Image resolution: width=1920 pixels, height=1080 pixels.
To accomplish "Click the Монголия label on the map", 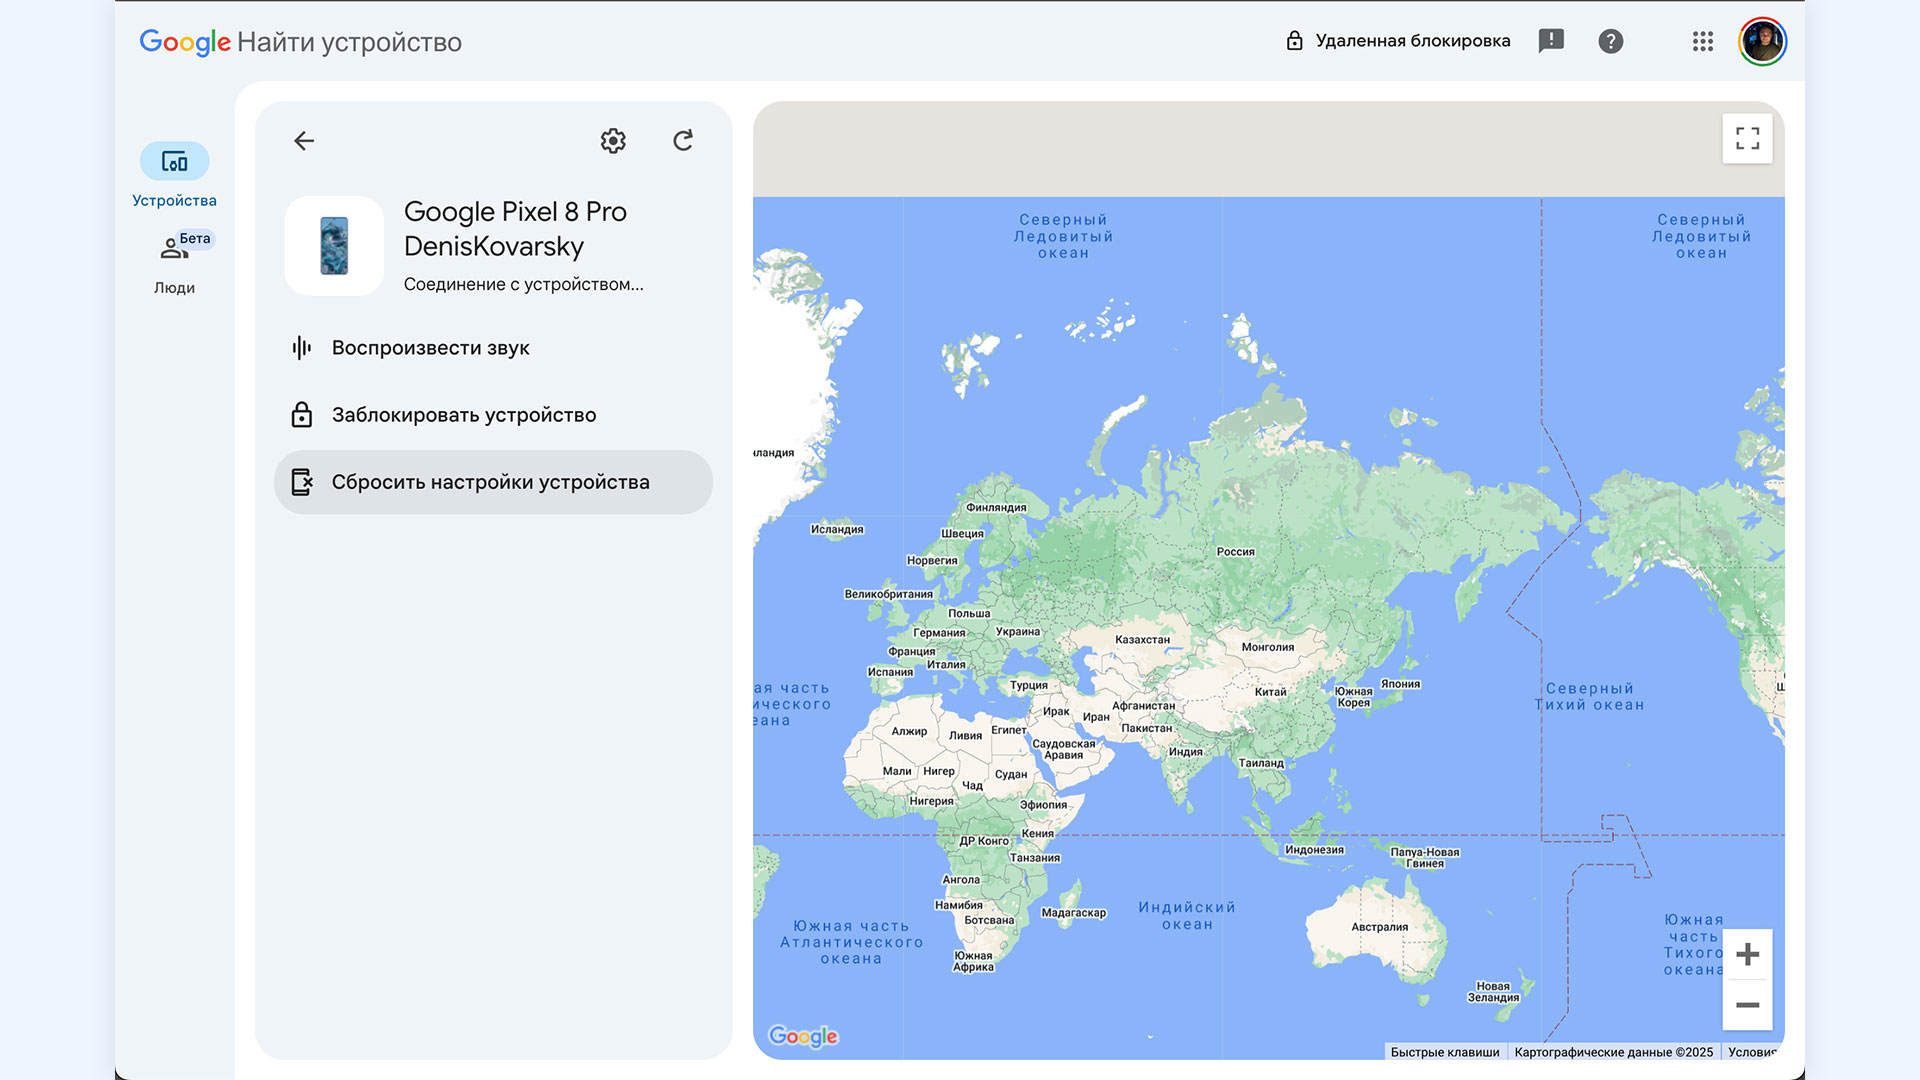I will pyautogui.click(x=1267, y=647).
